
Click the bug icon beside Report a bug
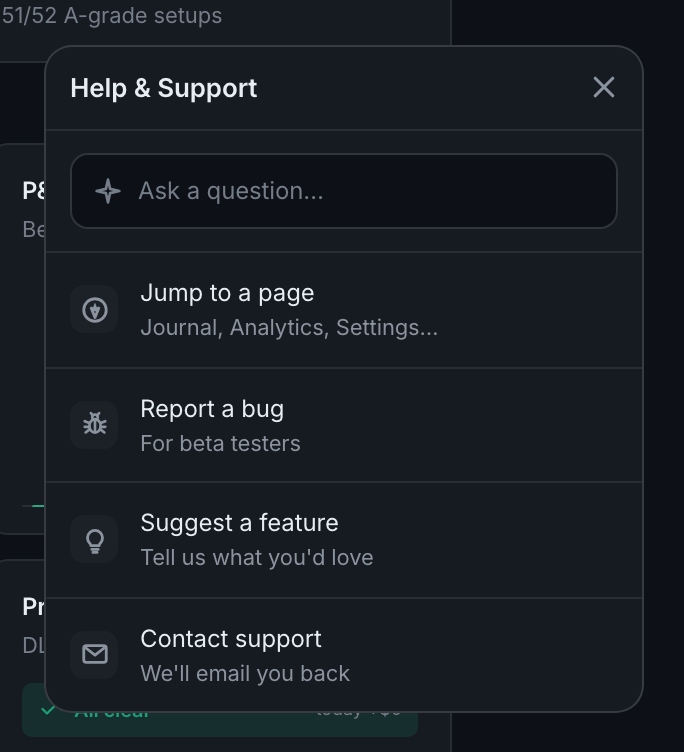[94, 424]
